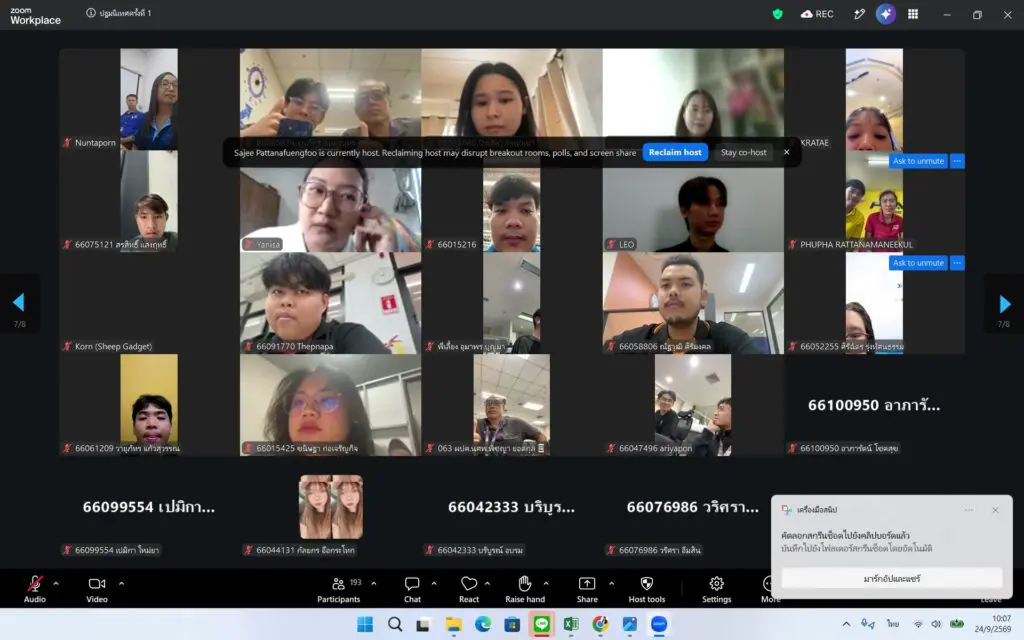1024x640 pixels.
Task: Open LINE from the Windows taskbar
Action: coord(541,624)
